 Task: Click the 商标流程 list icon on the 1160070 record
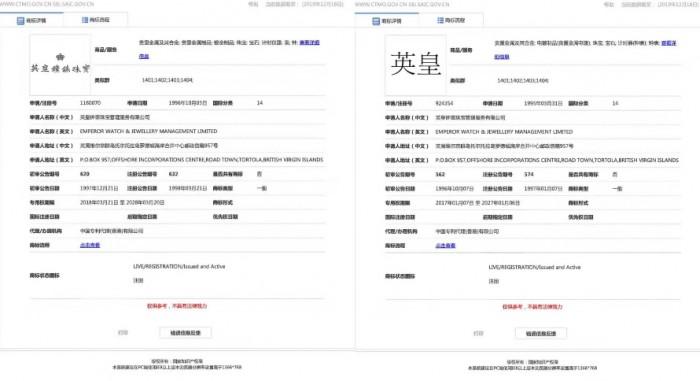(x=85, y=20)
